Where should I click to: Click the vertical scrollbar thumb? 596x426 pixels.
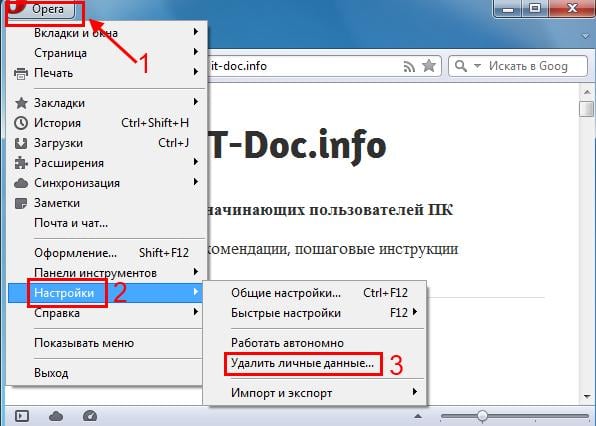(x=586, y=109)
